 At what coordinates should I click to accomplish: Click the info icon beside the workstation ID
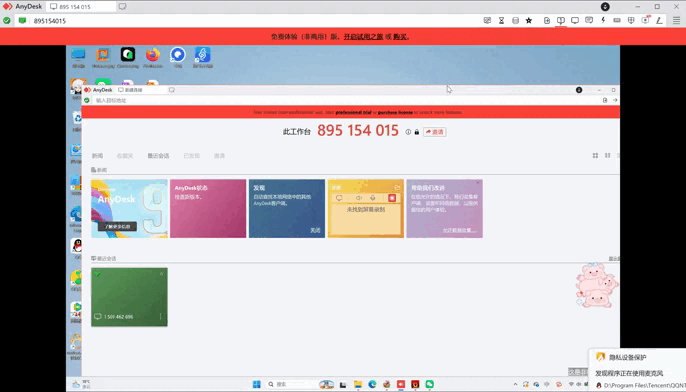pos(408,132)
